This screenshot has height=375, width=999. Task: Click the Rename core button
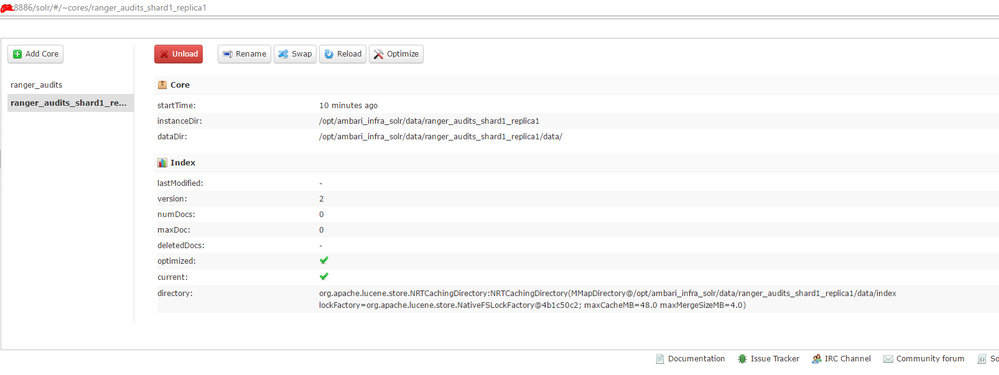coord(245,54)
